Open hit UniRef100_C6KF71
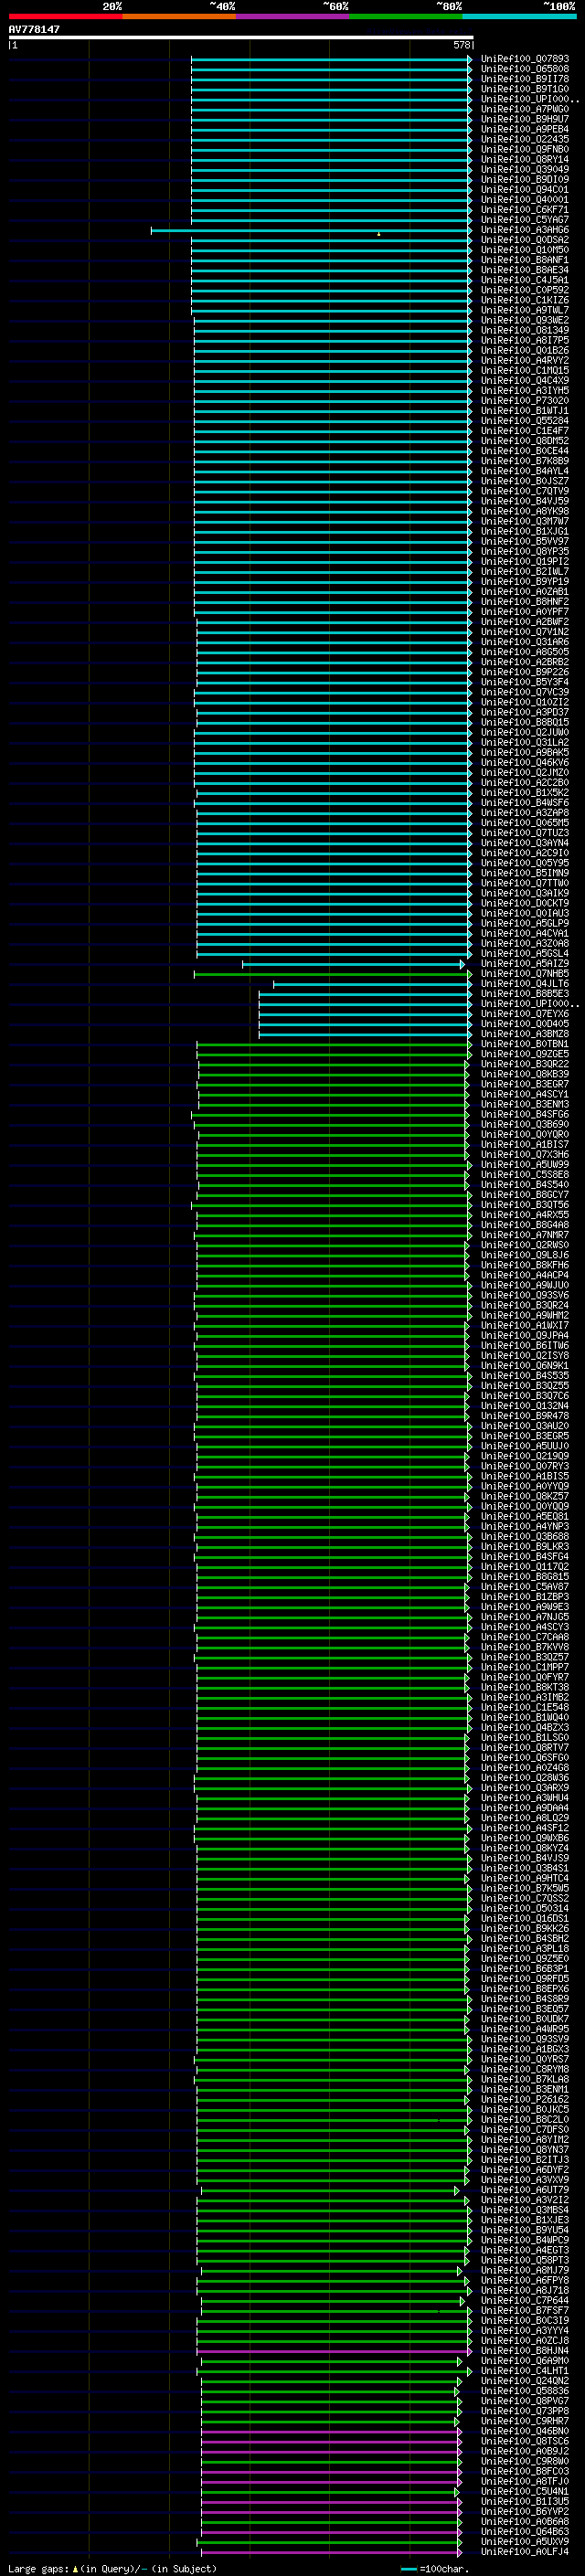Image resolution: width=585 pixels, height=2576 pixels. click(x=525, y=210)
